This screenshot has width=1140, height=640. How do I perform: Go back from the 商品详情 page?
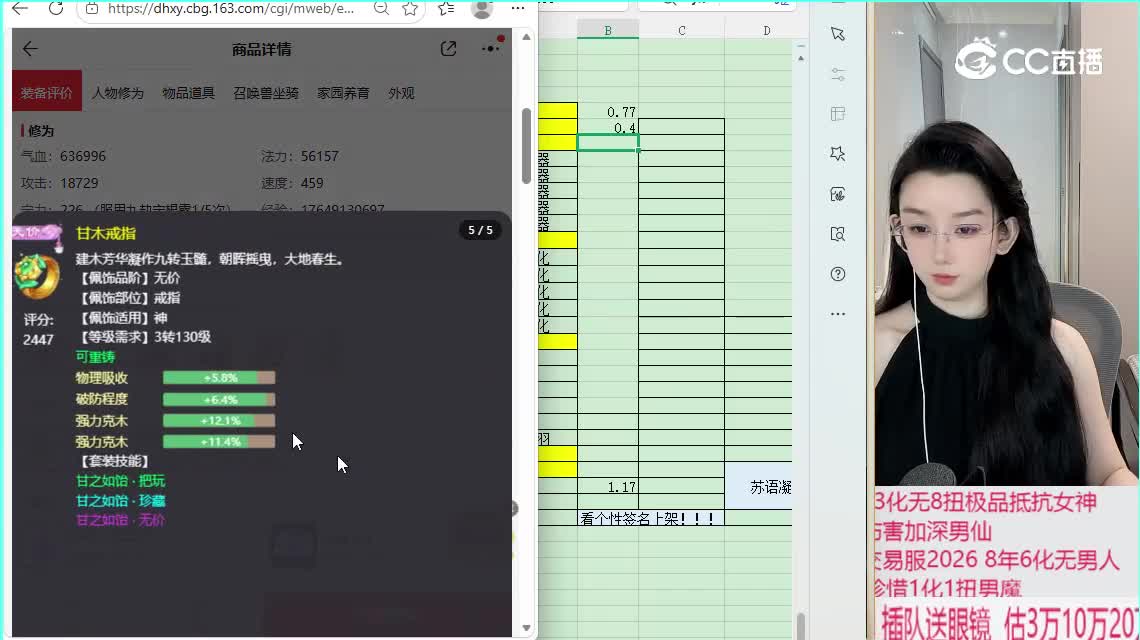pyautogui.click(x=30, y=49)
